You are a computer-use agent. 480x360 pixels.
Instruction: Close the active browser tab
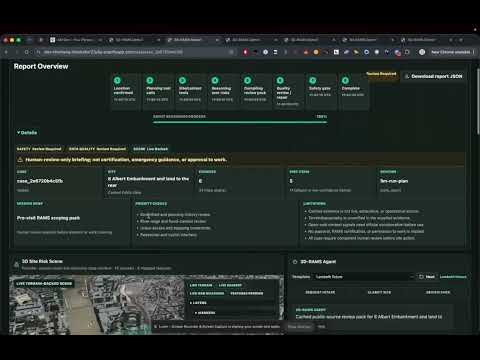pyautogui.click(x=217, y=40)
